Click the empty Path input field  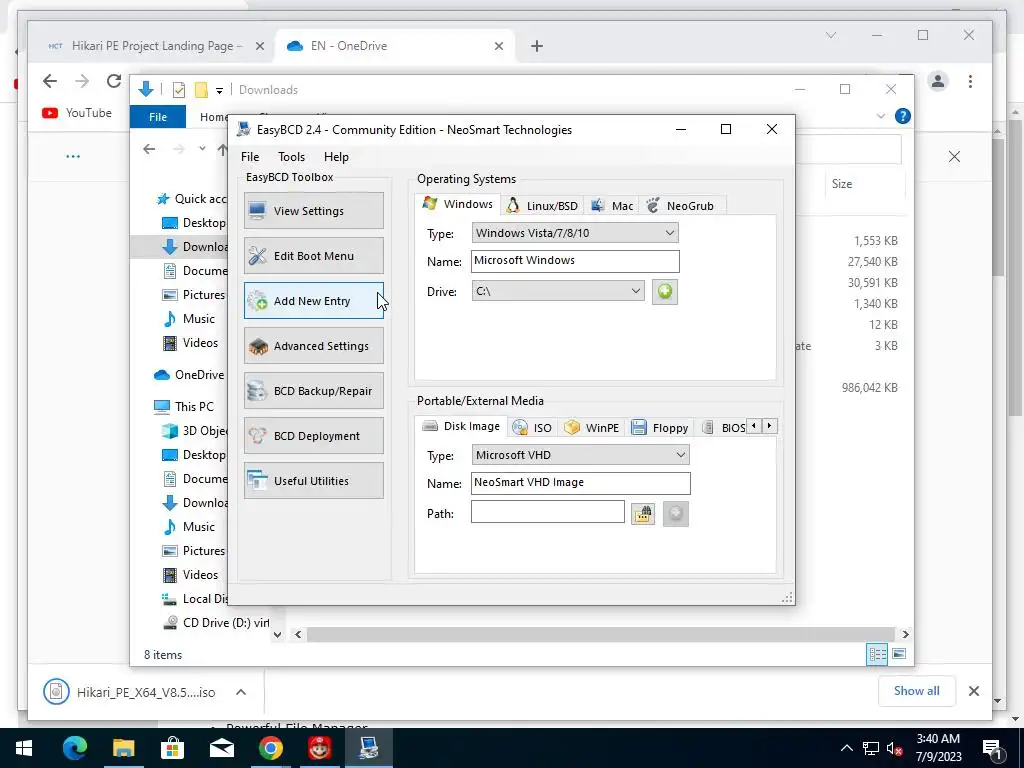(x=548, y=512)
